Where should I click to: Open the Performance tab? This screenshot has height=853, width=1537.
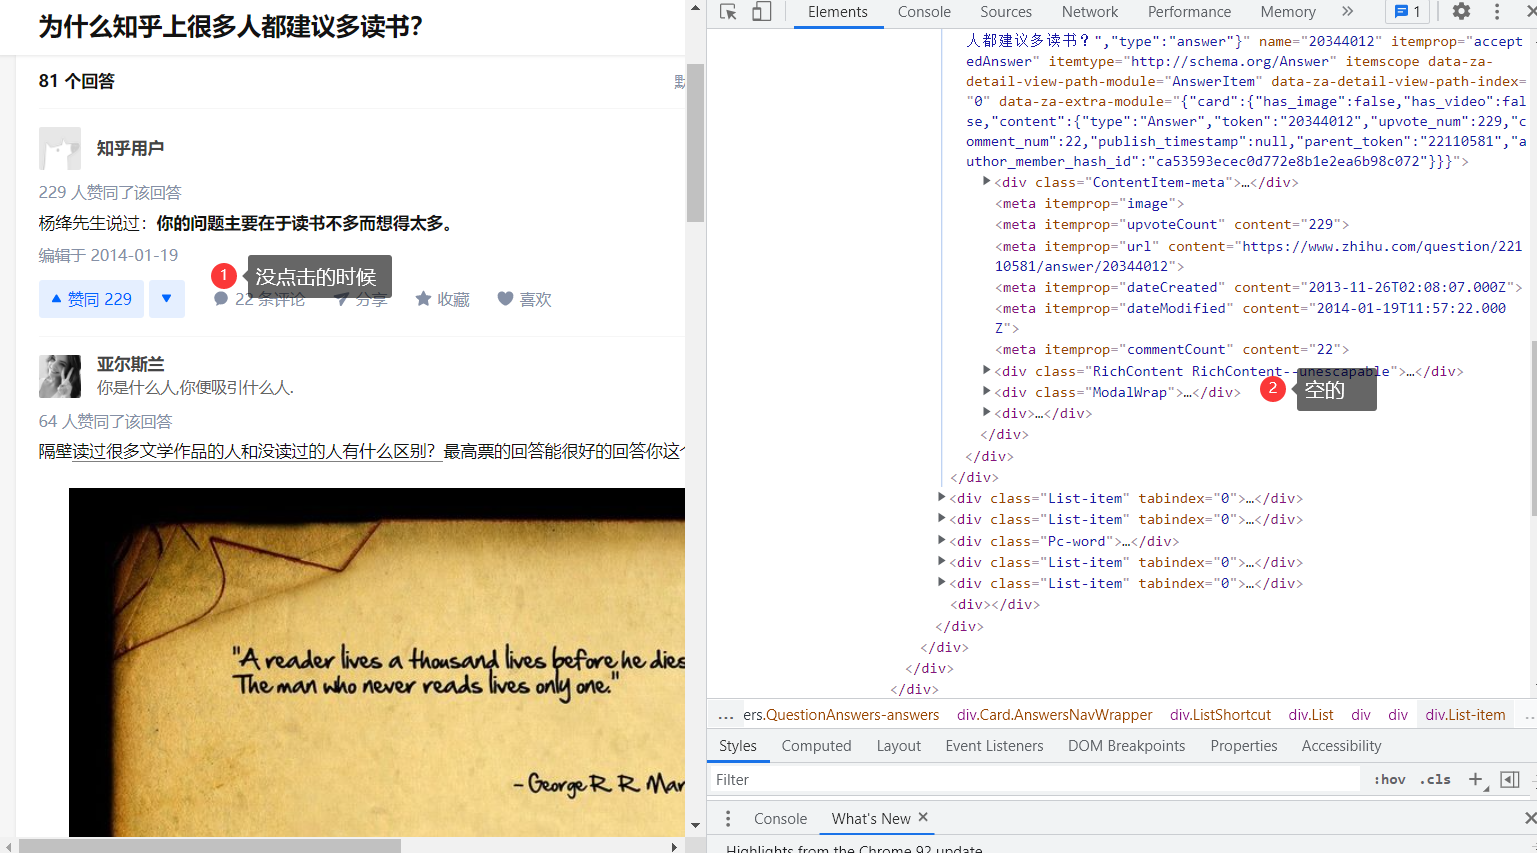1189,12
